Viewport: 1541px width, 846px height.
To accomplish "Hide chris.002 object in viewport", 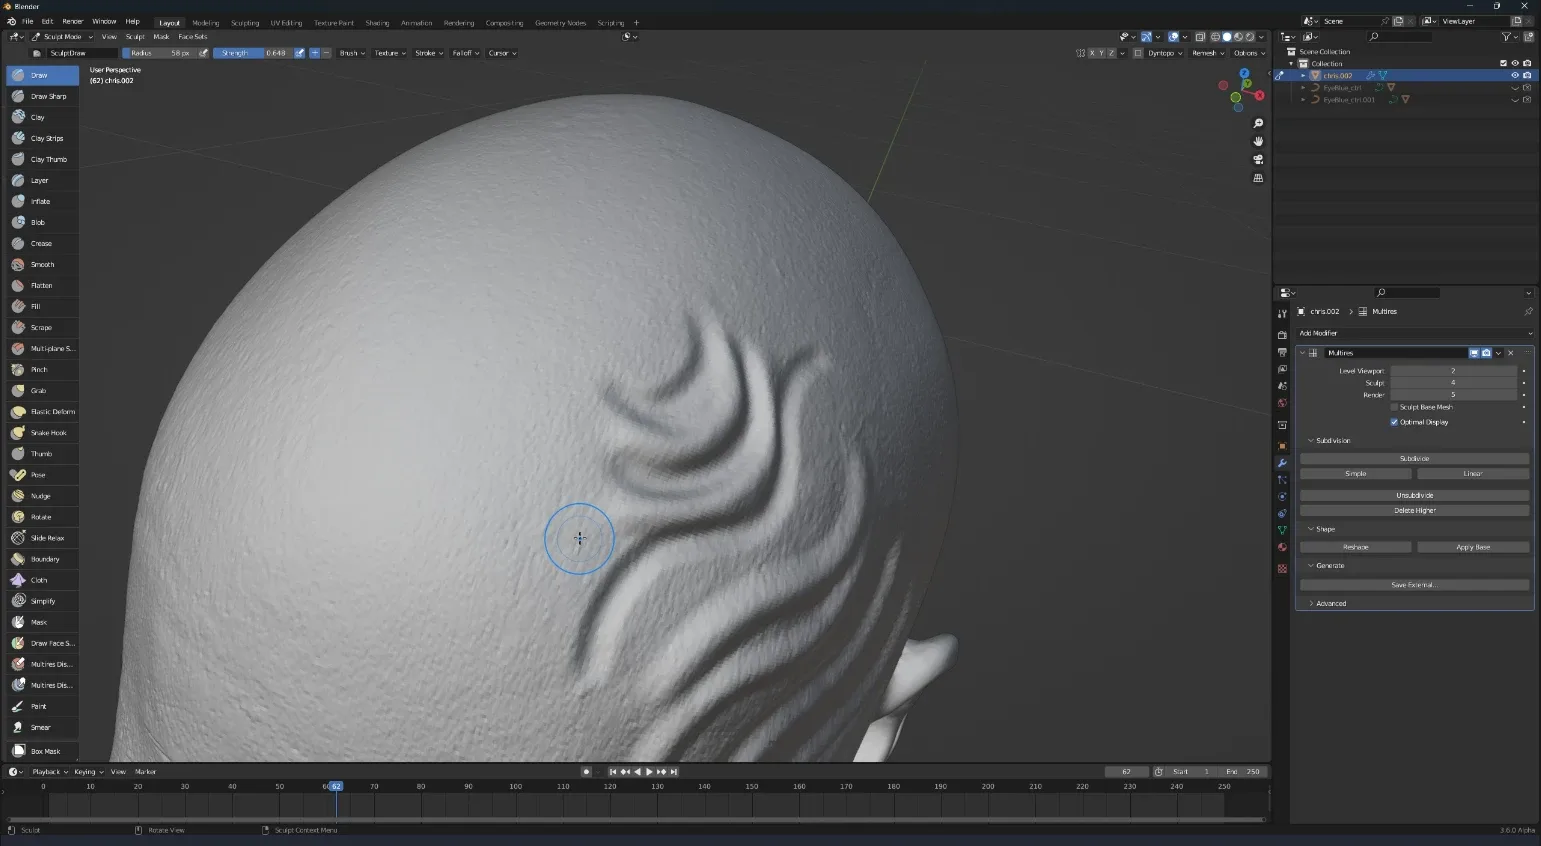I will [x=1514, y=75].
